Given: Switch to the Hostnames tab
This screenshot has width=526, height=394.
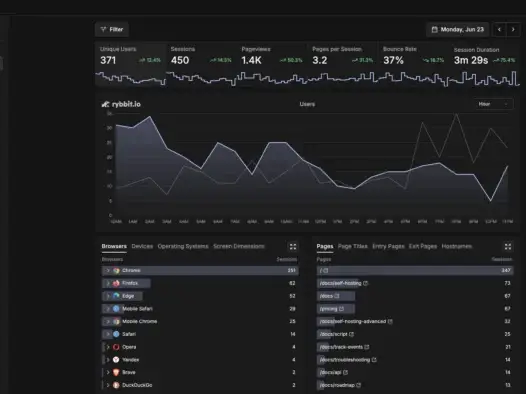Looking at the screenshot, I should point(457,246).
